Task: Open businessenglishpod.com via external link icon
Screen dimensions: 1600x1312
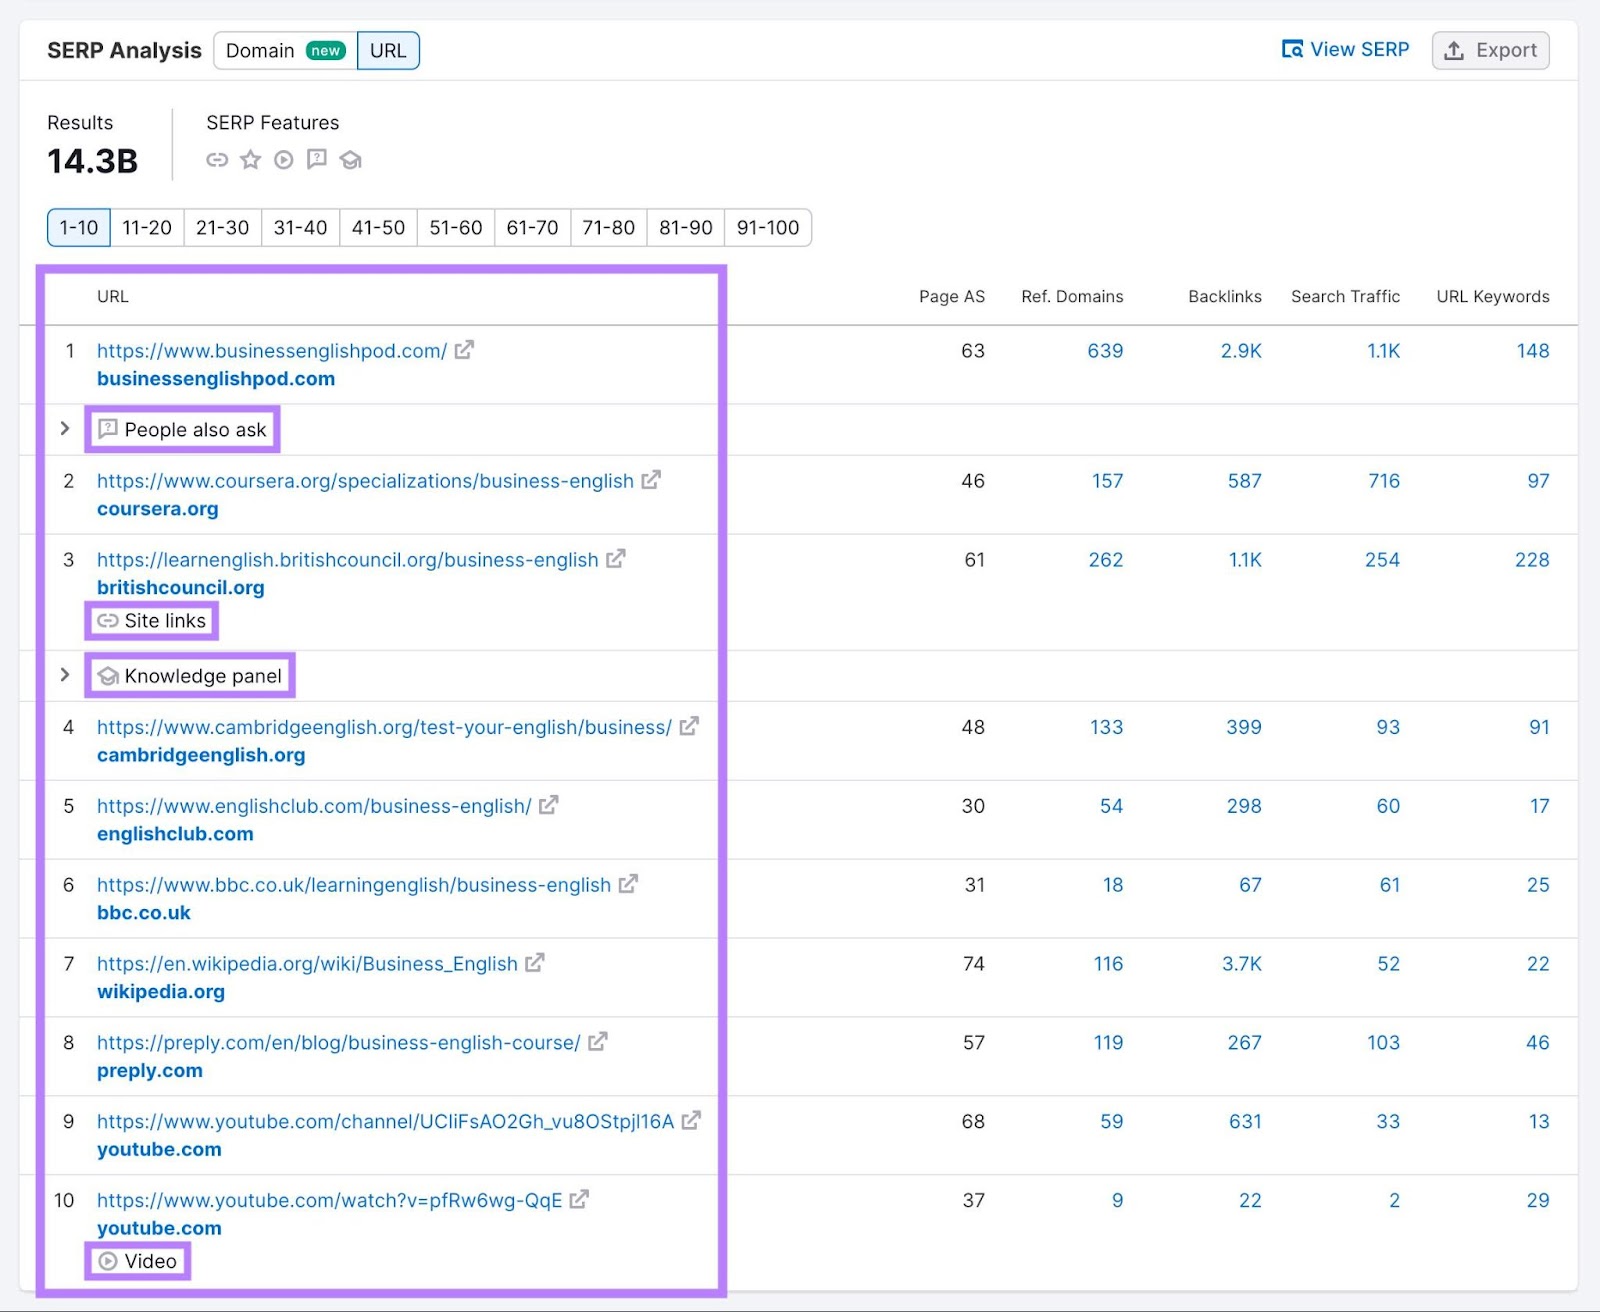Action: (463, 350)
